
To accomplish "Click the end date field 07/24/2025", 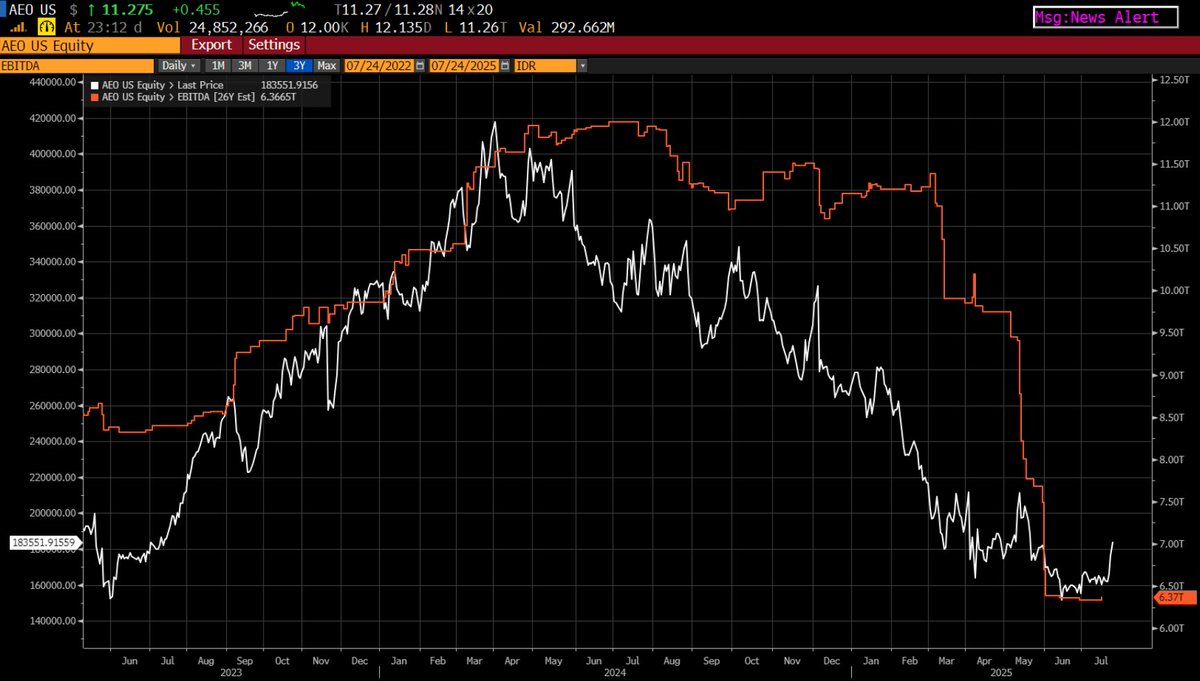I will pos(464,65).
